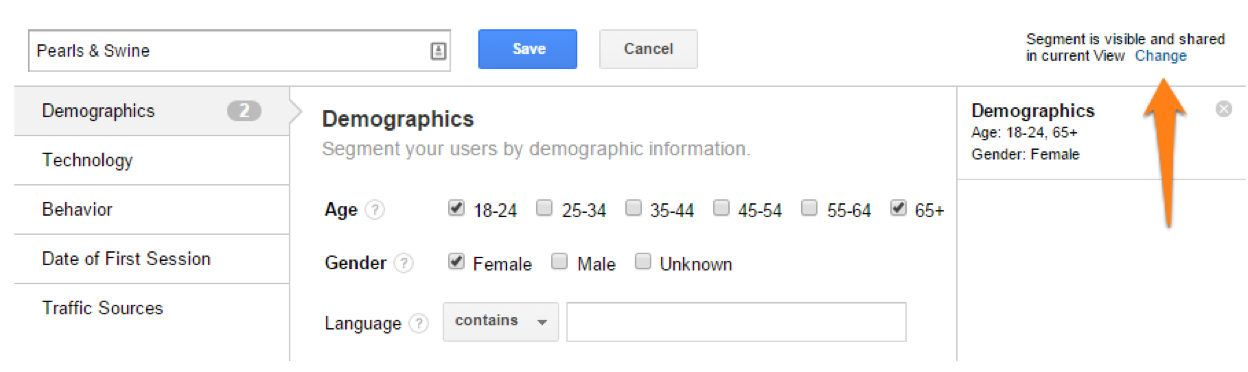Save the segment
Viewport: 1248px width, 372px height.
point(528,49)
